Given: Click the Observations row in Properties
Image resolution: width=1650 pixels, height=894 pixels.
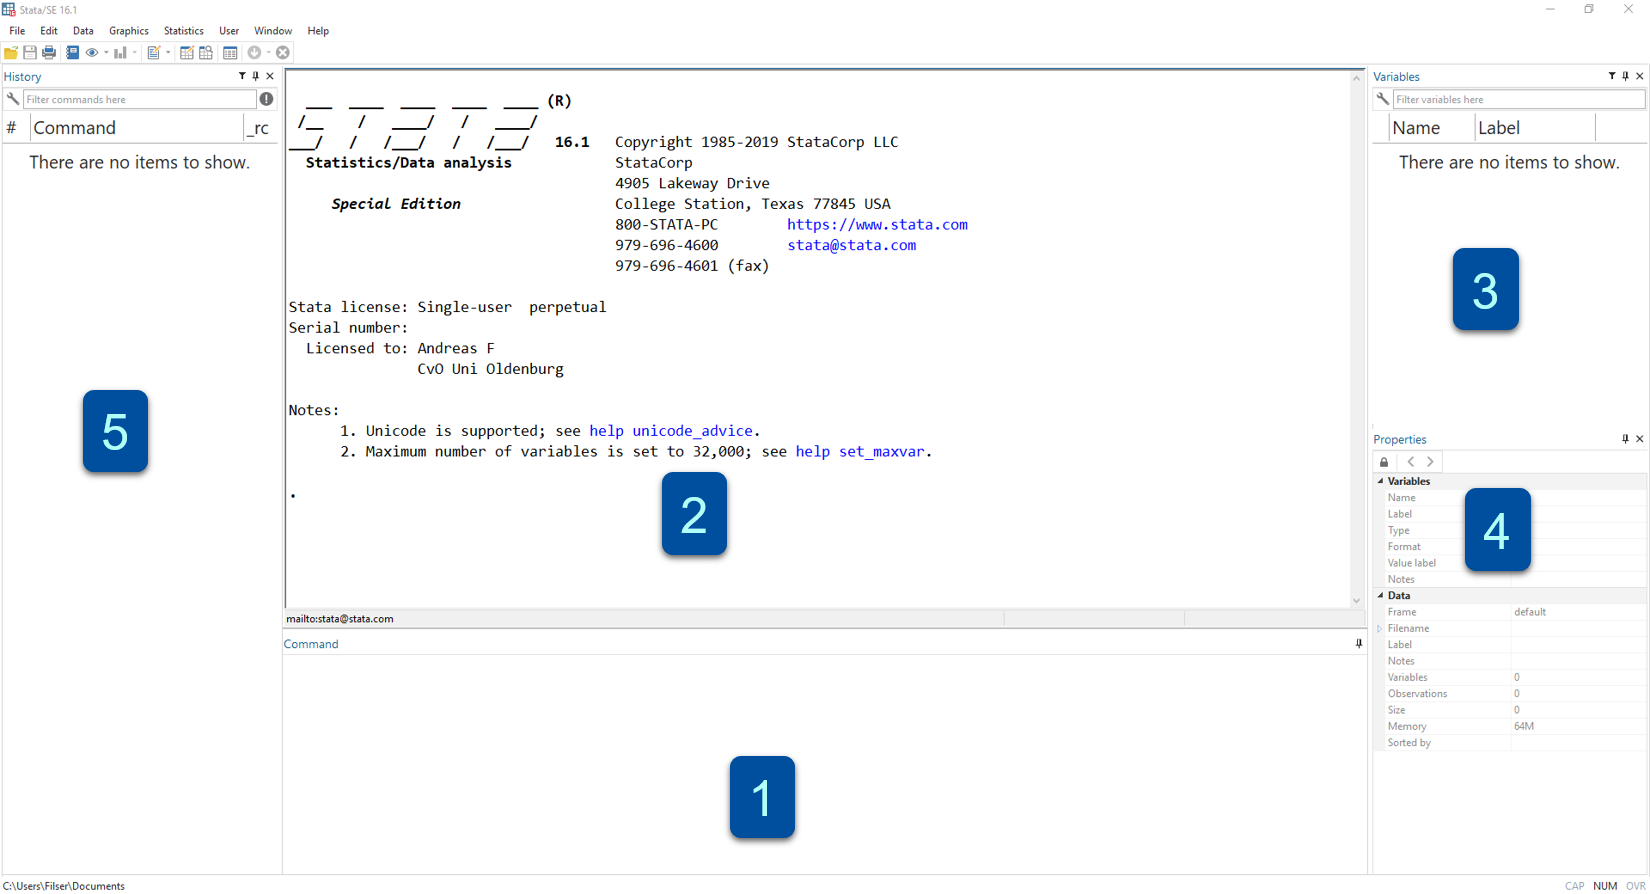Looking at the screenshot, I should [x=1510, y=694].
